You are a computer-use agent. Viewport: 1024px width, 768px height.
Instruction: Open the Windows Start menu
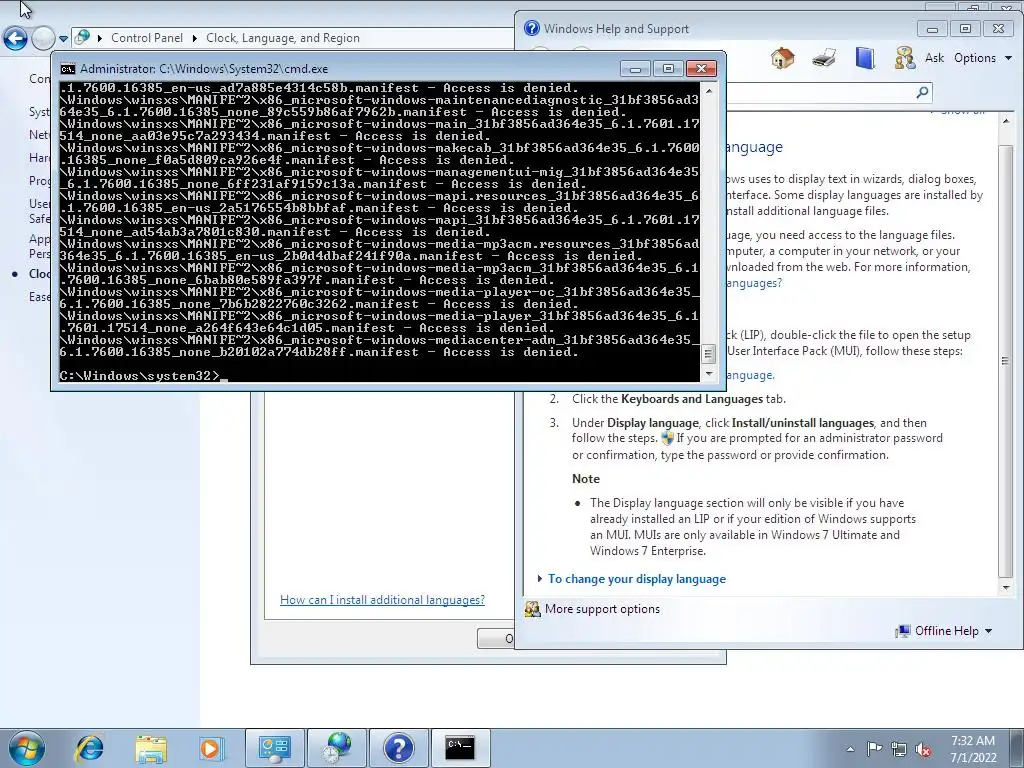click(27, 748)
